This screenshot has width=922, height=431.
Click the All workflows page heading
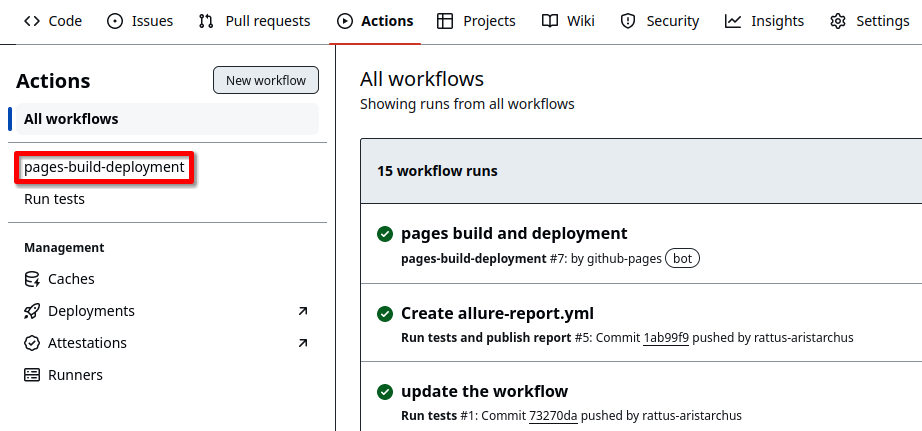coord(422,79)
